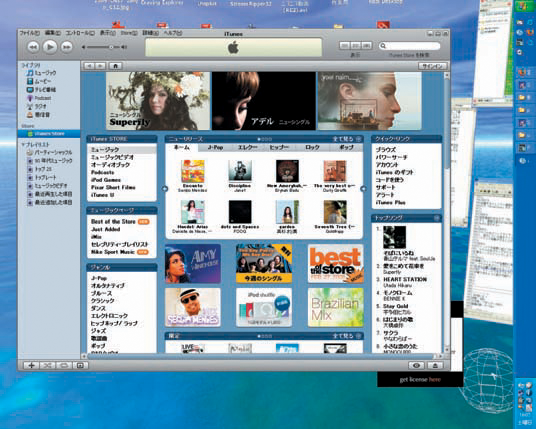Select ラジオ in the library sidebar

(x=37, y=107)
